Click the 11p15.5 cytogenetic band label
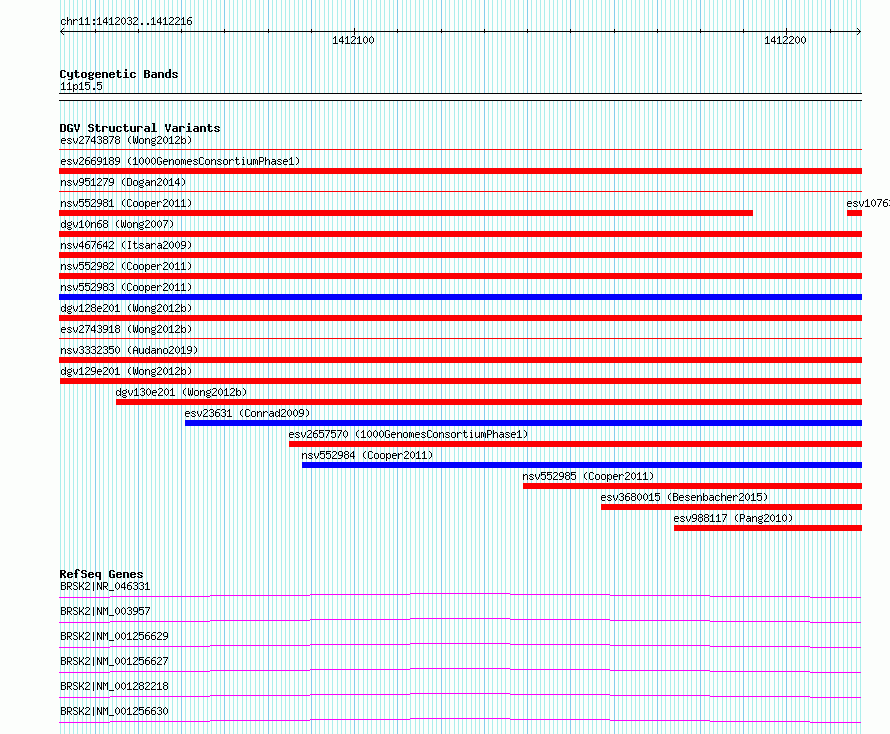890x734 pixels. pos(81,86)
